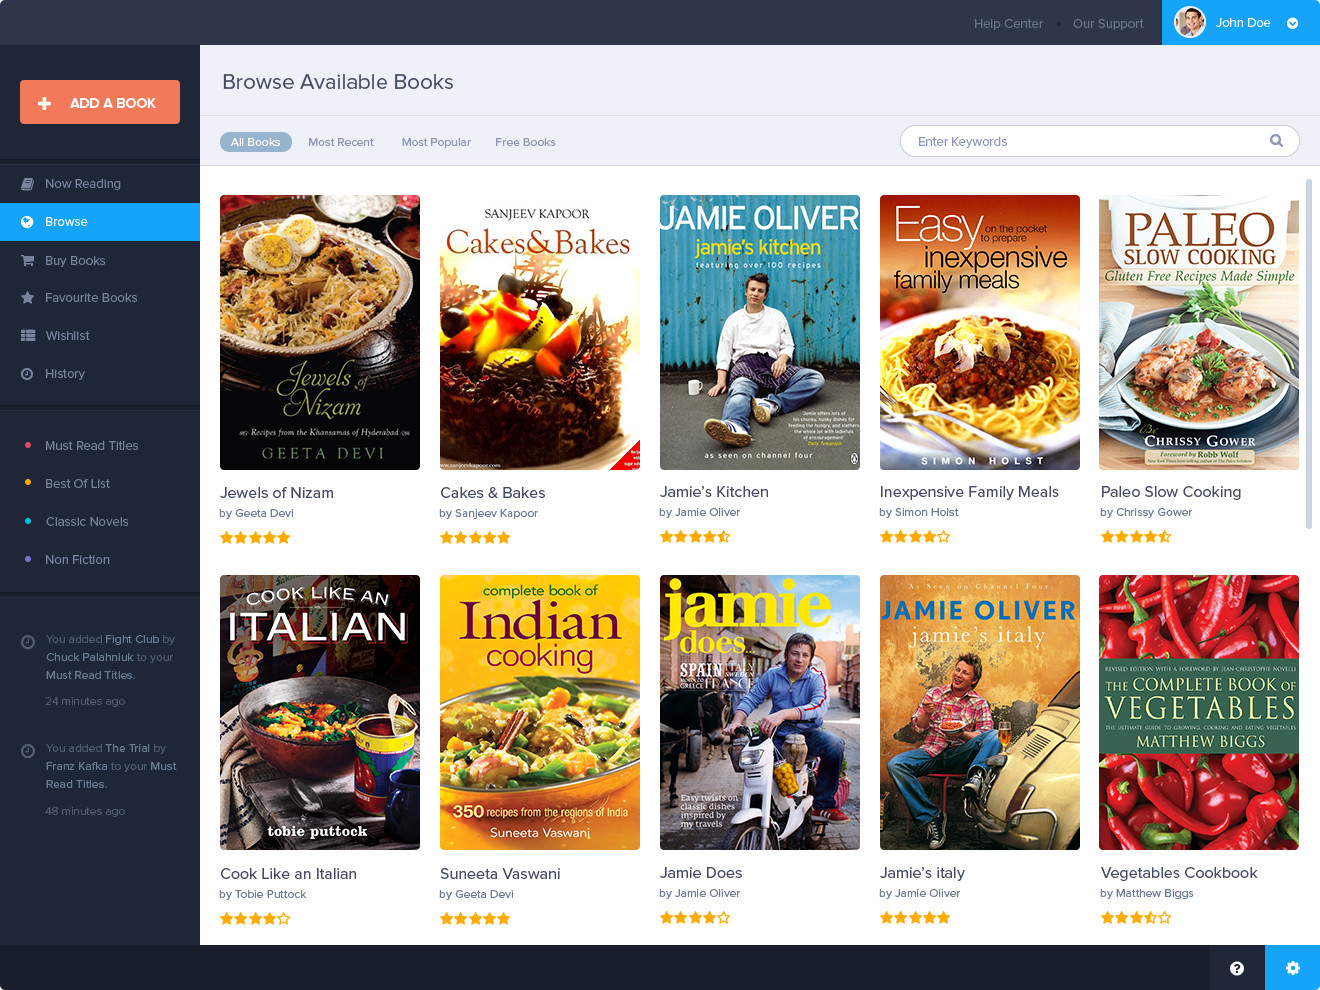This screenshot has height=990, width=1320.
Task: Open the Classic Novels collection
Action: click(x=87, y=522)
